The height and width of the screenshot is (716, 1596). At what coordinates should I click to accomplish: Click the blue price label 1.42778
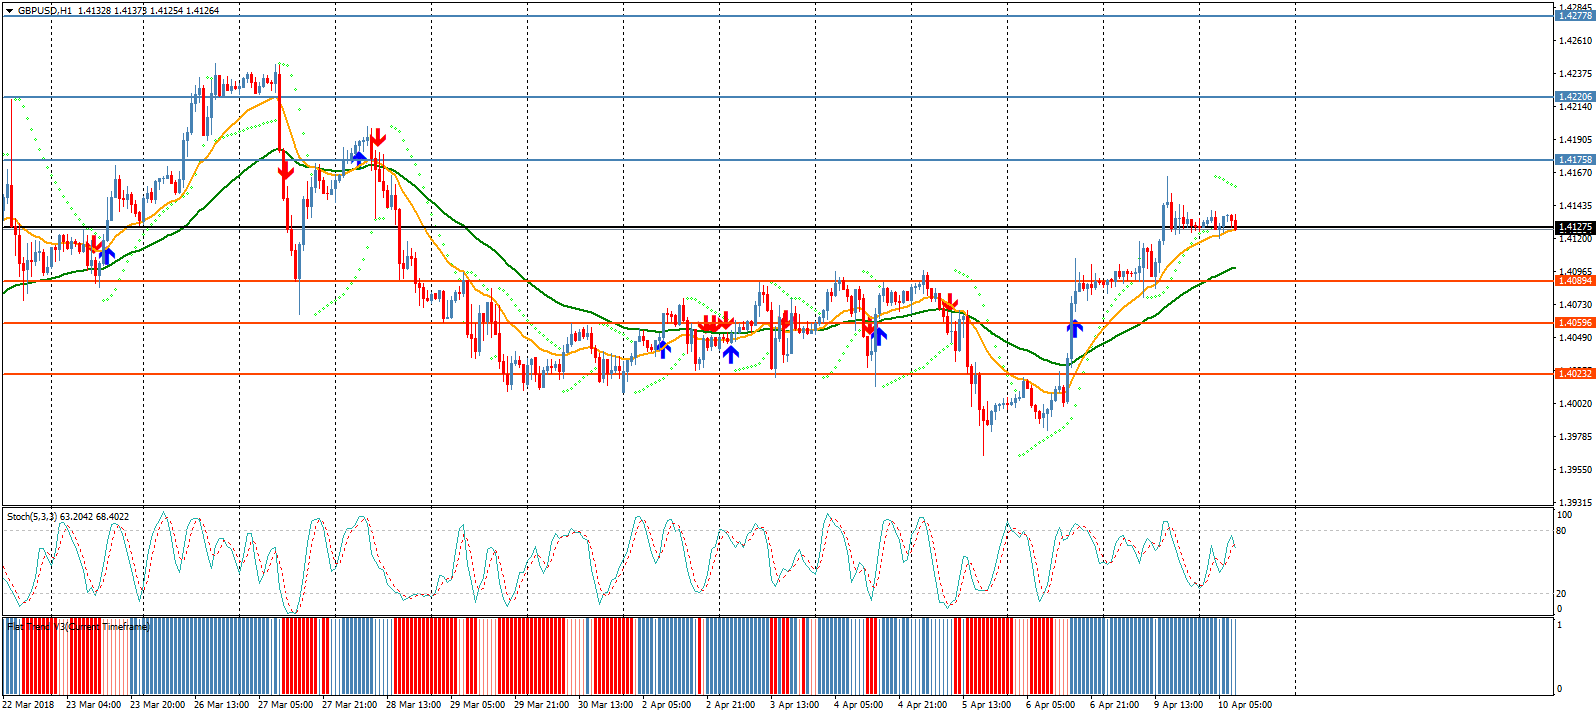click(x=1575, y=16)
